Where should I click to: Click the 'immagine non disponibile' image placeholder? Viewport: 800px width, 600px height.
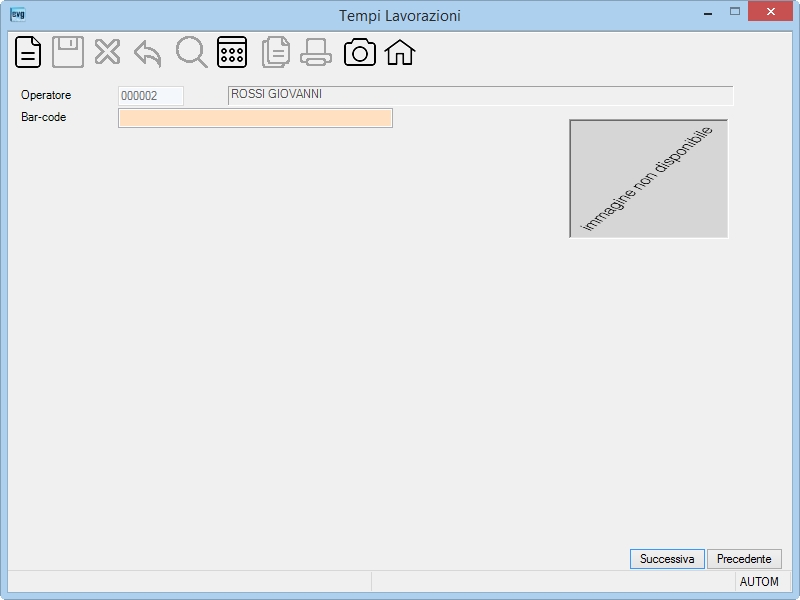[x=648, y=179]
